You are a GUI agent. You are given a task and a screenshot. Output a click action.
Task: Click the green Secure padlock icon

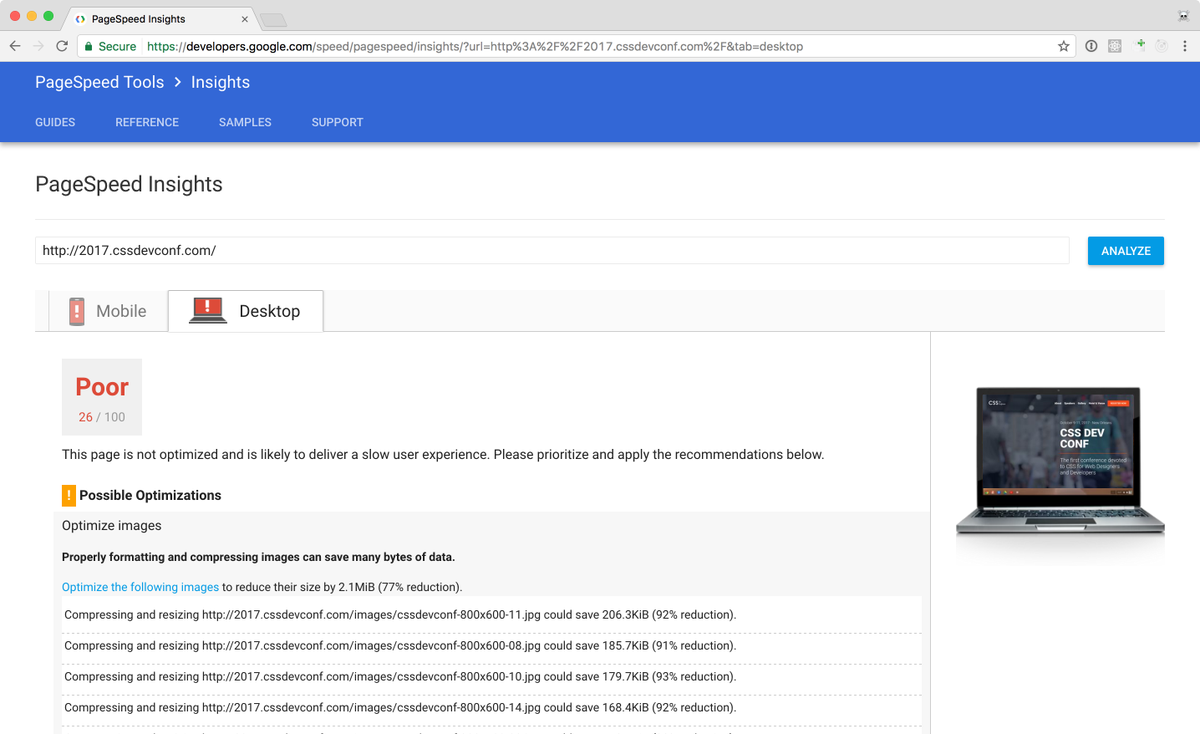pos(88,46)
